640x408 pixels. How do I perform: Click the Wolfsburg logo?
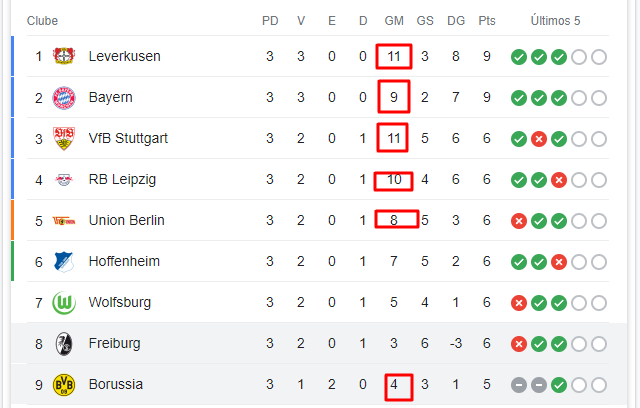[64, 303]
